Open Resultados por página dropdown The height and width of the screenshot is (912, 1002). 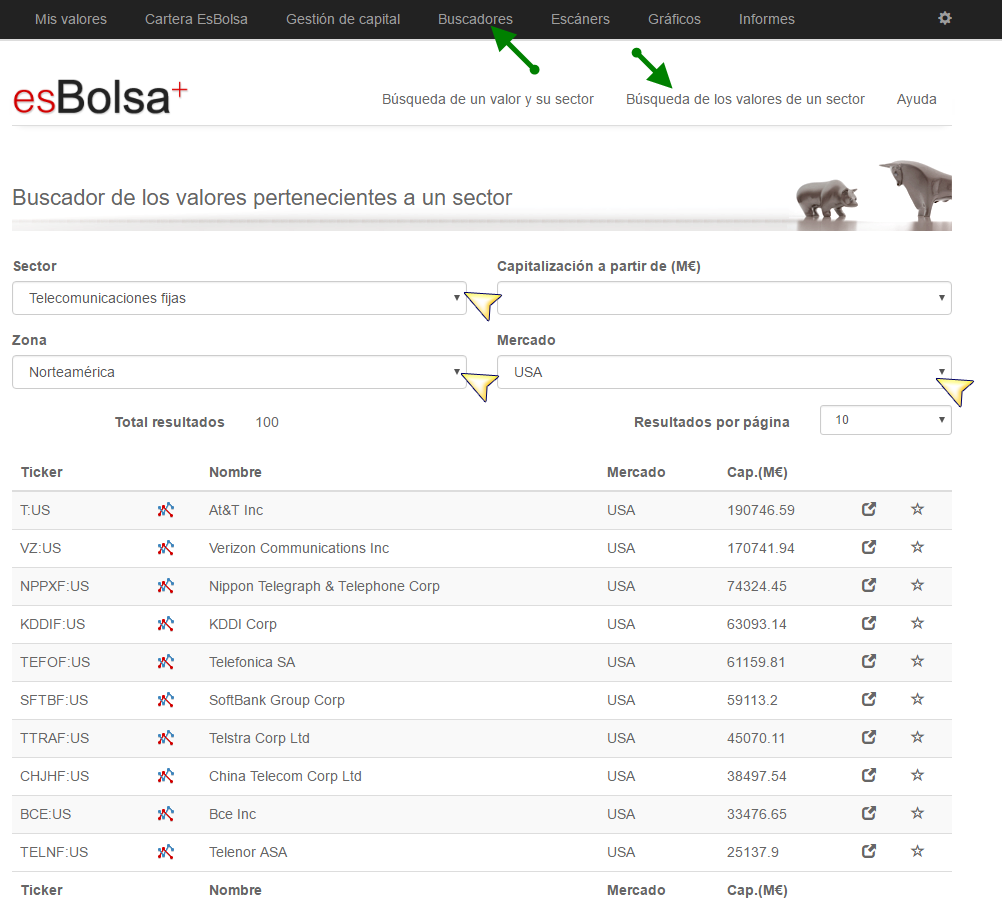click(886, 420)
